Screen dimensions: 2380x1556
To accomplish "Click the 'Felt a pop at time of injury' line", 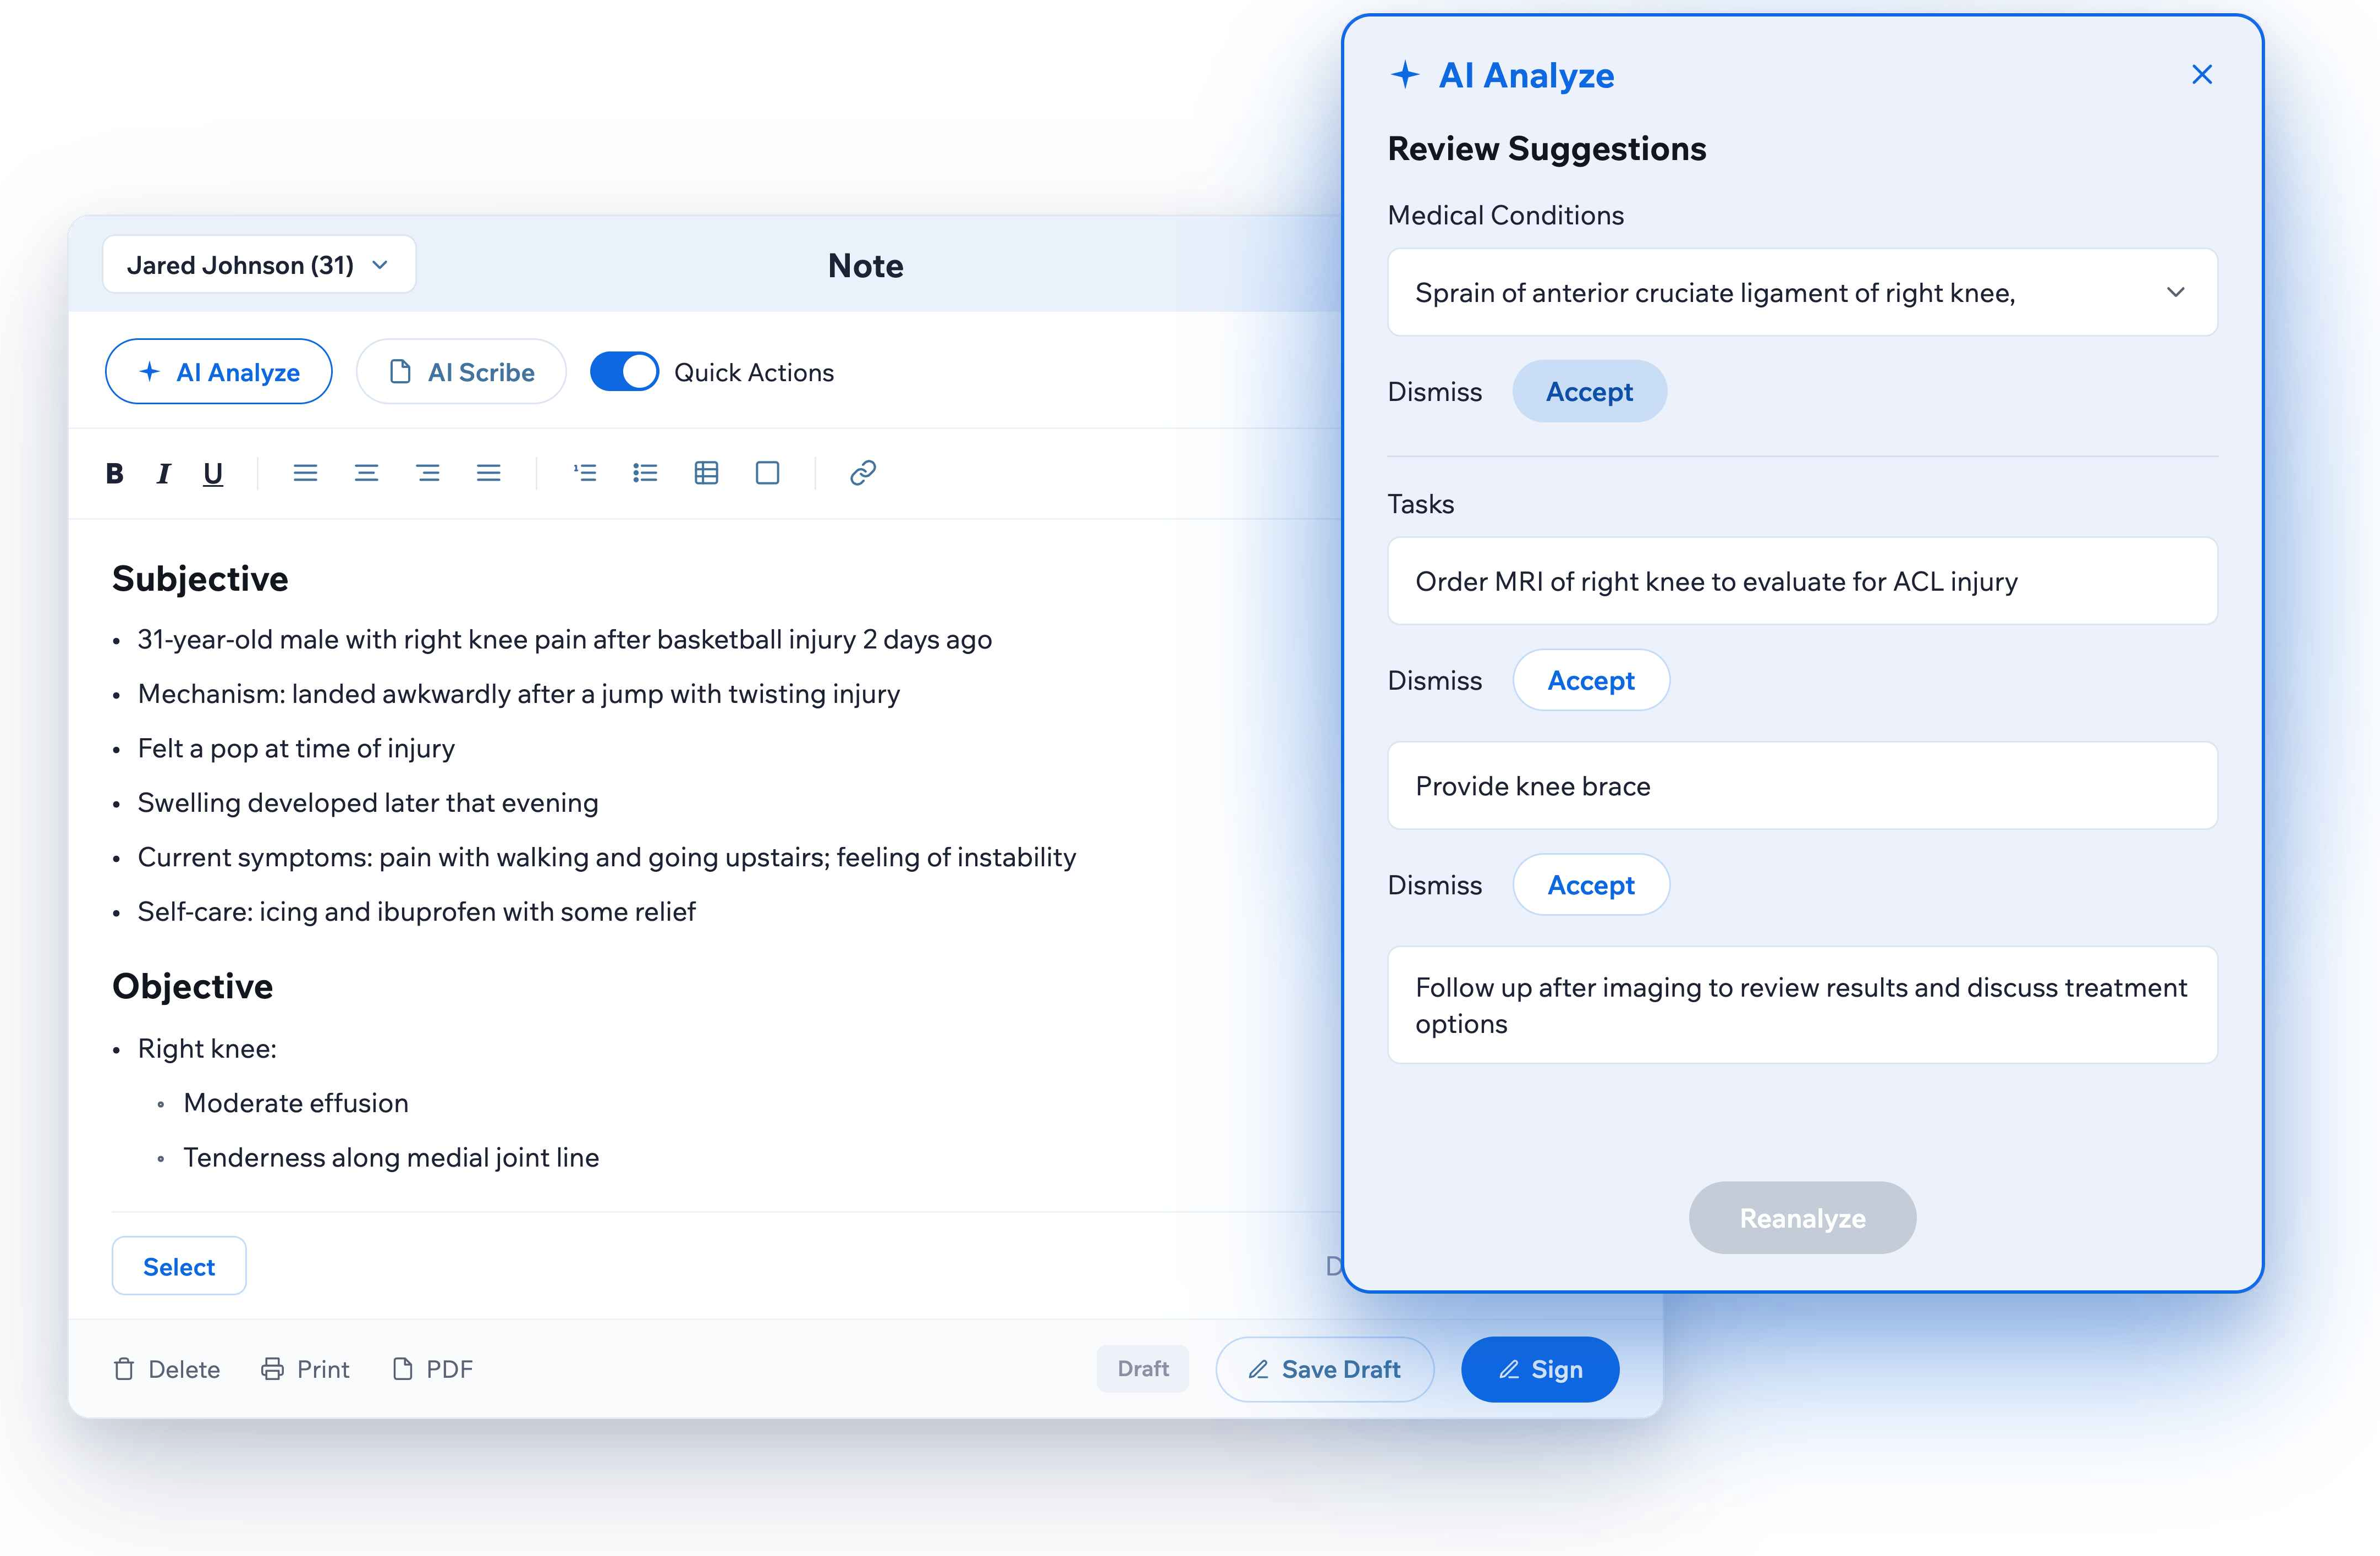I will [296, 748].
